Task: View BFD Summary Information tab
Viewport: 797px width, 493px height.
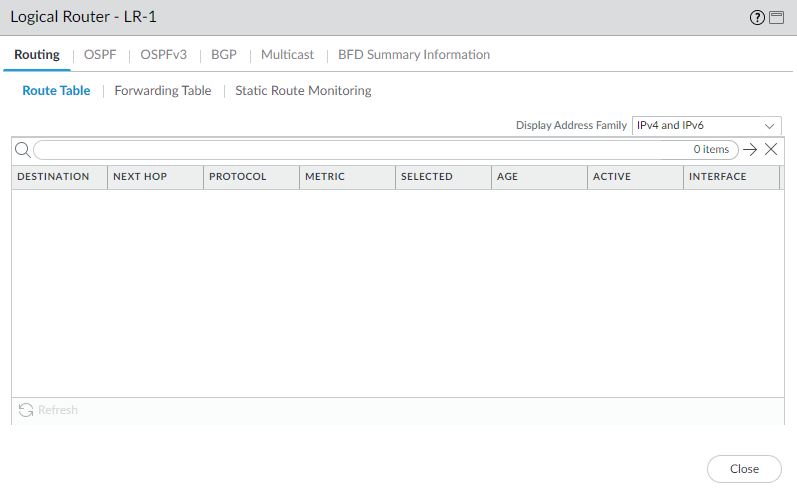Action: tap(414, 55)
